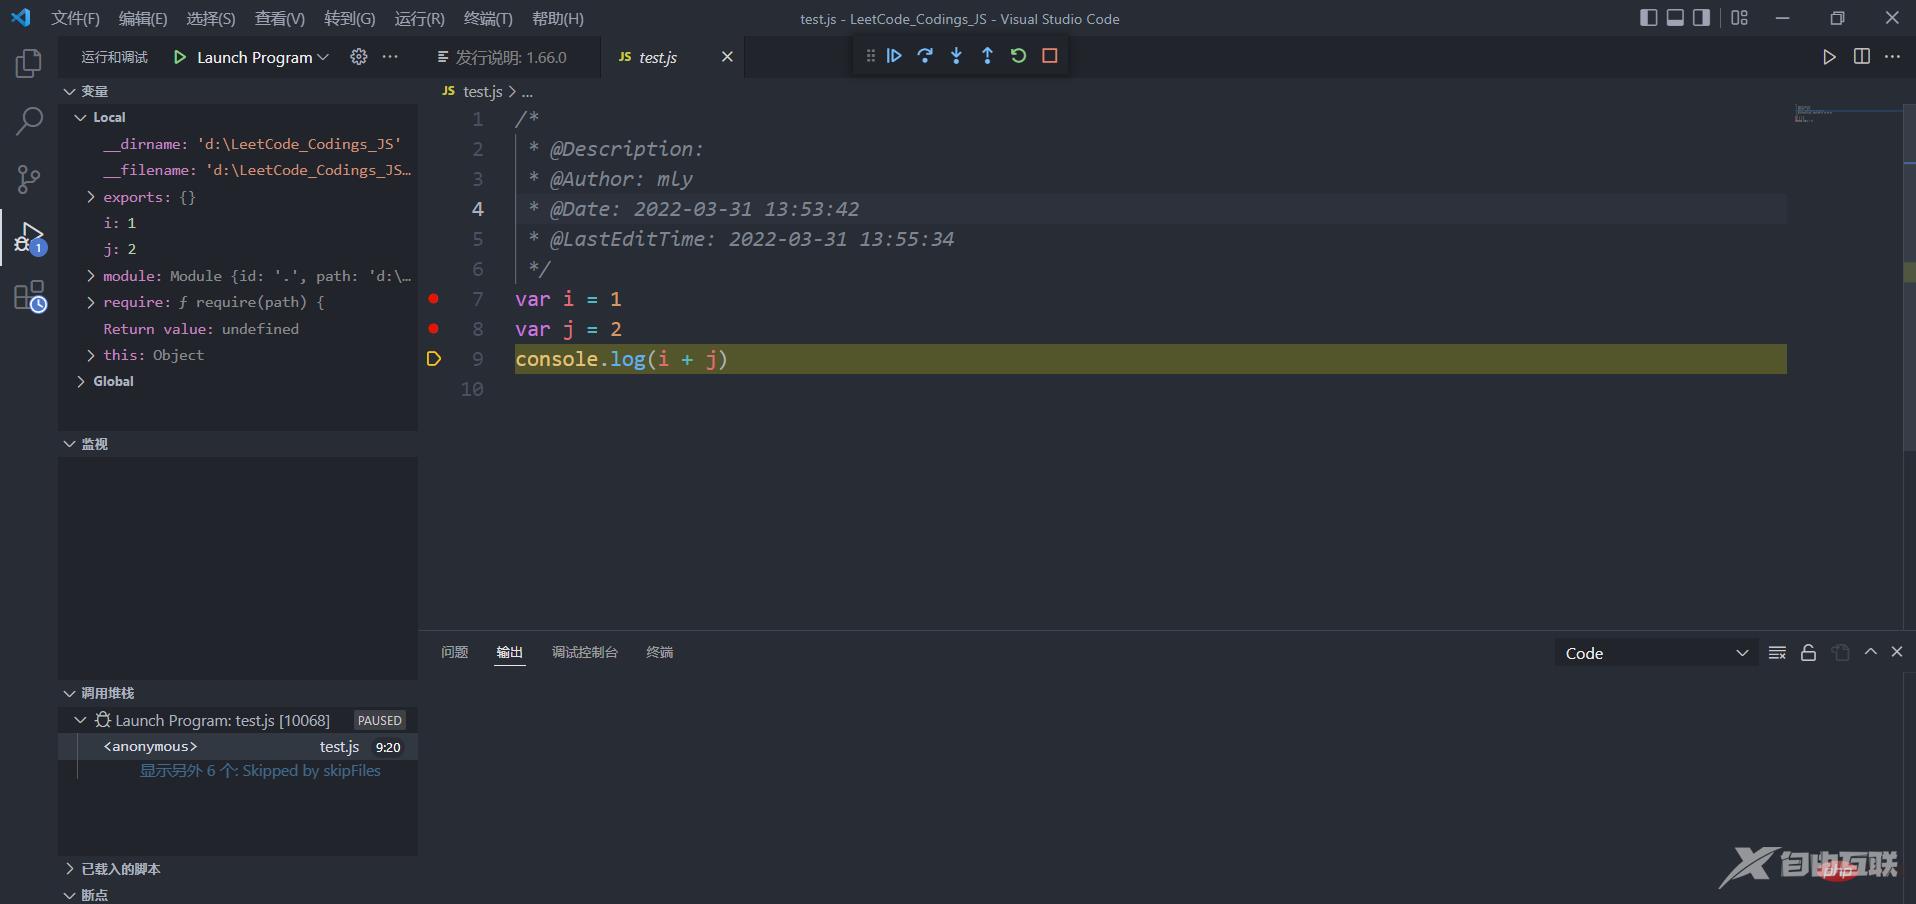Open editor more actions ellipsis

(1892, 57)
